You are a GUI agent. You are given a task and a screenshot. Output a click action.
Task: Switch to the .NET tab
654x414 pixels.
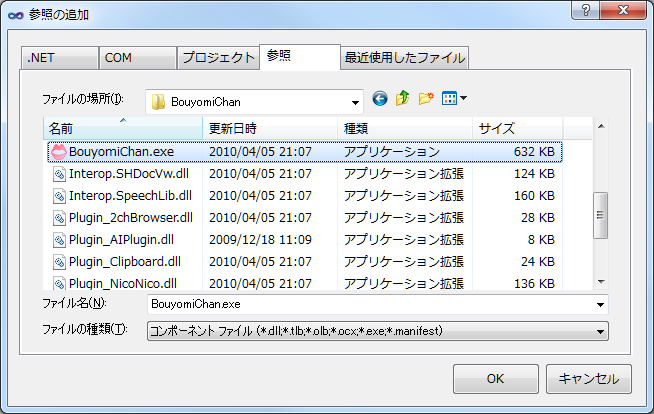pyautogui.click(x=60, y=58)
